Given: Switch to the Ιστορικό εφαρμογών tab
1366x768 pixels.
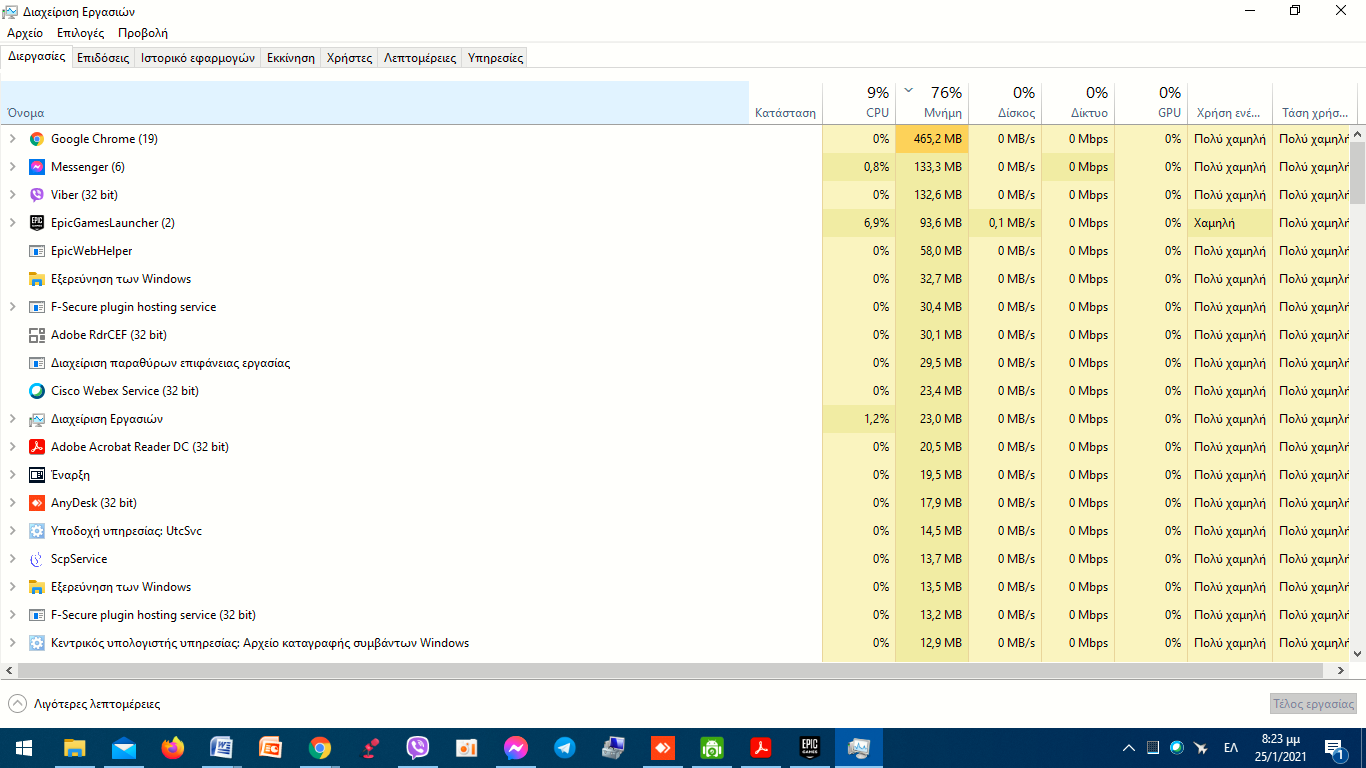Looking at the screenshot, I should click(198, 58).
